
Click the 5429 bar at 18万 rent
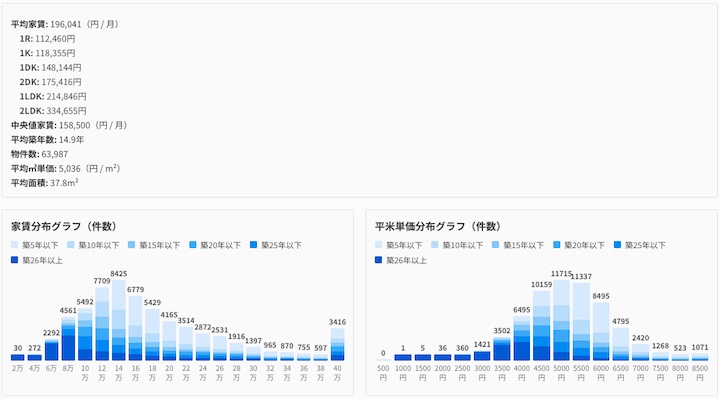point(152,335)
